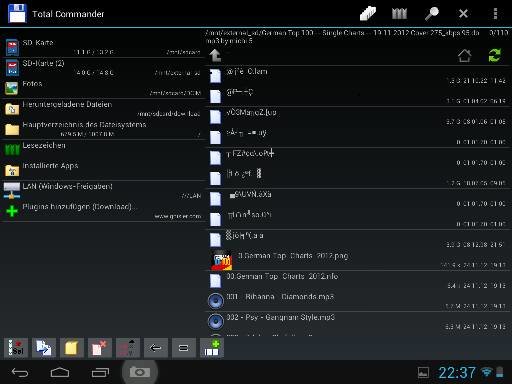Tap speaker icon of Gangnam Style mp3
The width and height of the screenshot is (512, 384).
tap(216, 322)
